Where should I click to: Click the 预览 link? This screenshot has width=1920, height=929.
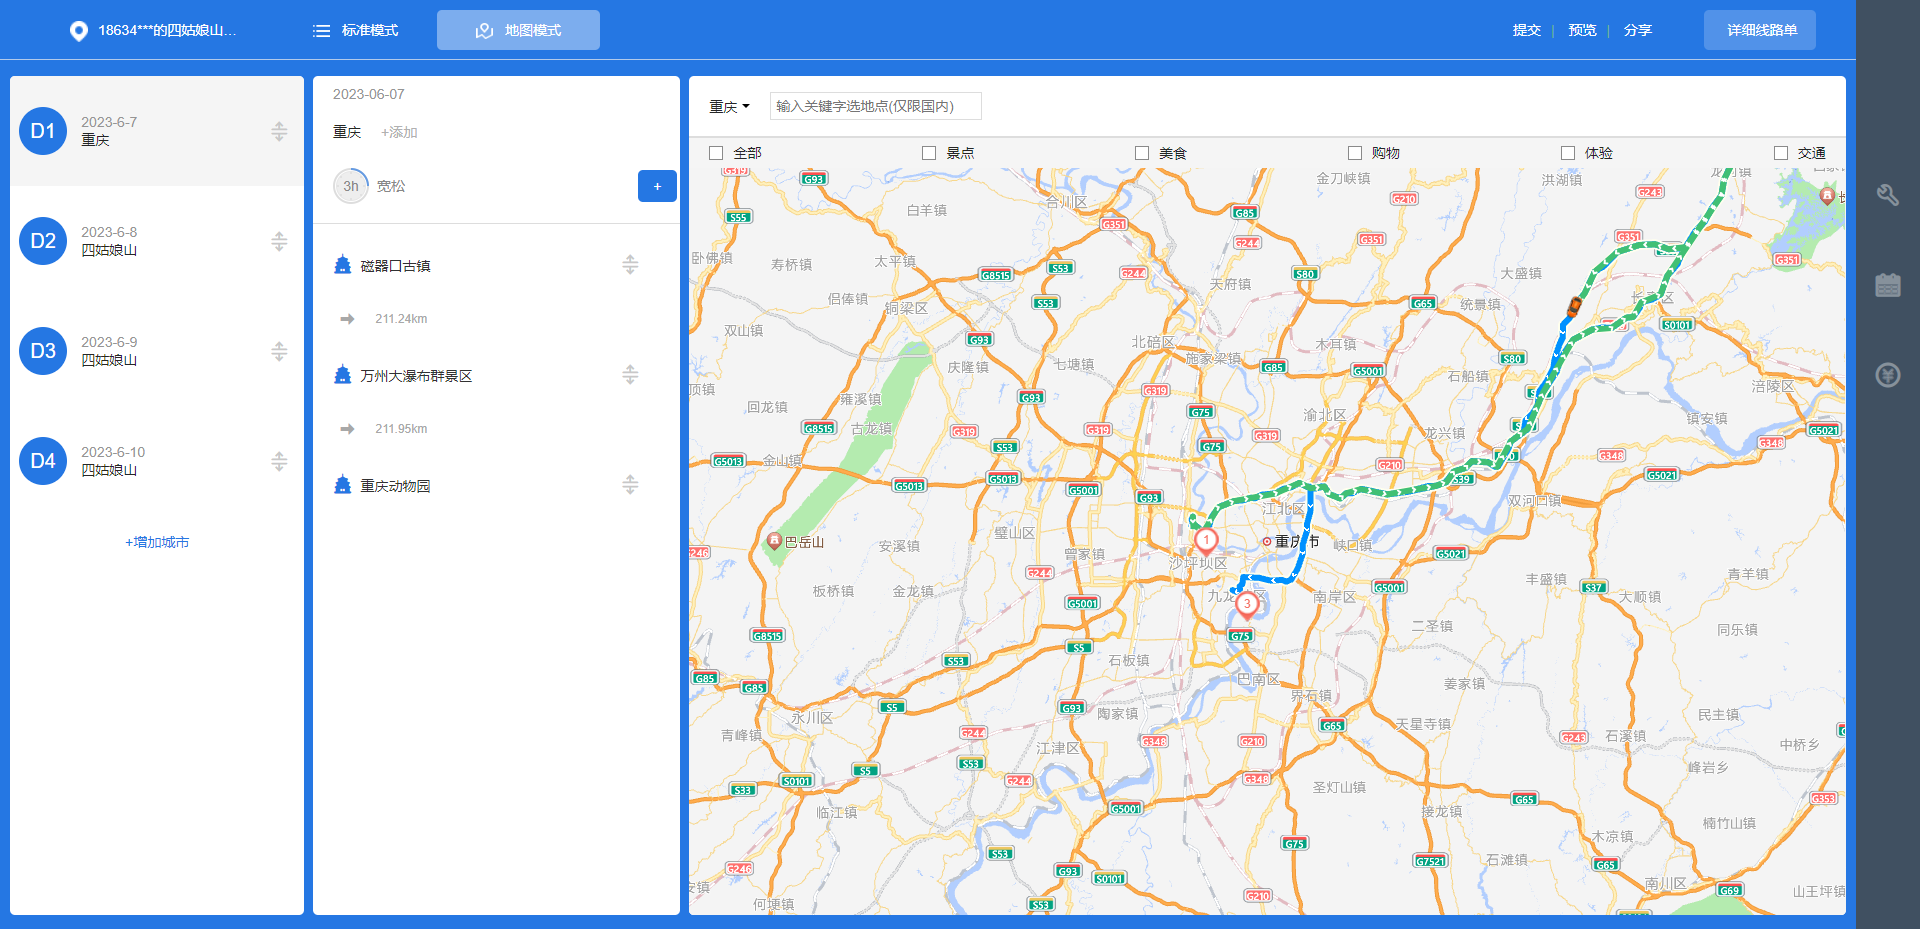click(x=1582, y=31)
